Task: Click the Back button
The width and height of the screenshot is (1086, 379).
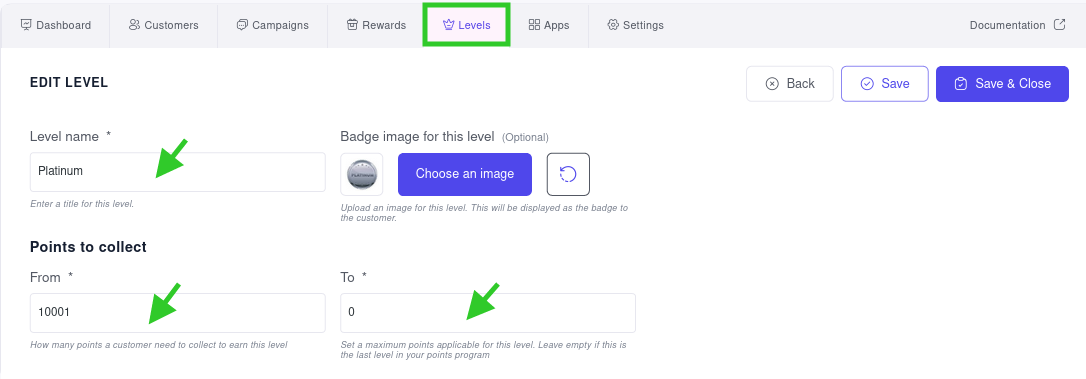Action: coord(790,84)
